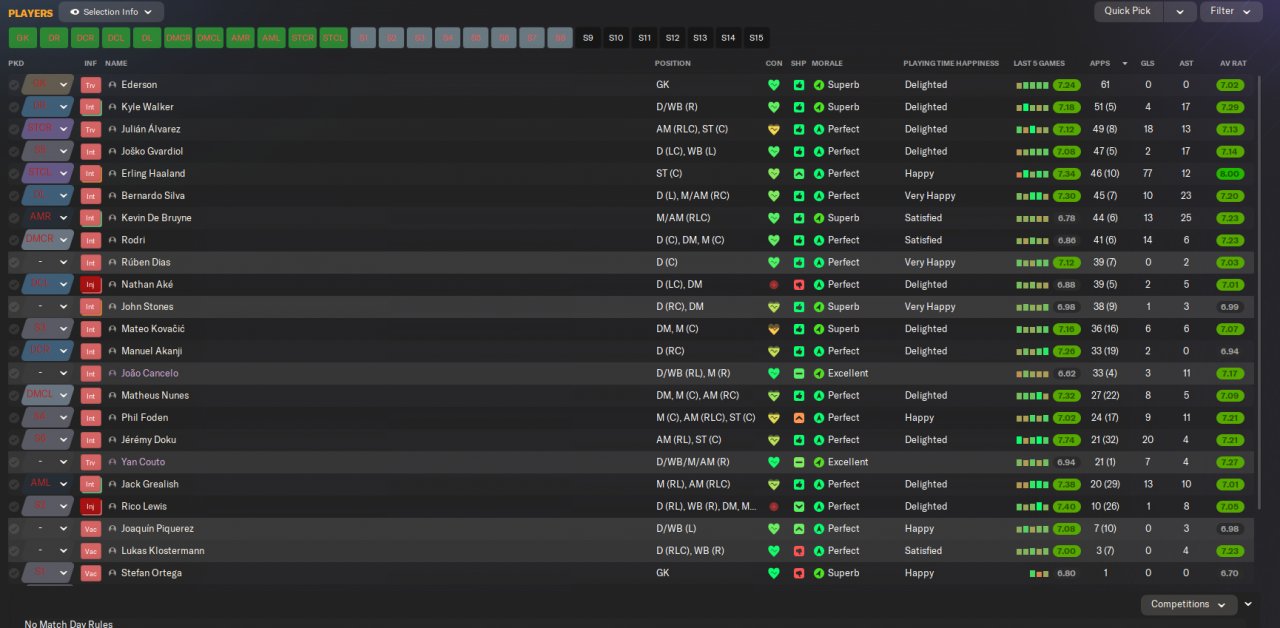Screen dimensions: 1280x628
Task: Click Rico Lewis's red injury condition icon
Action: point(773,507)
